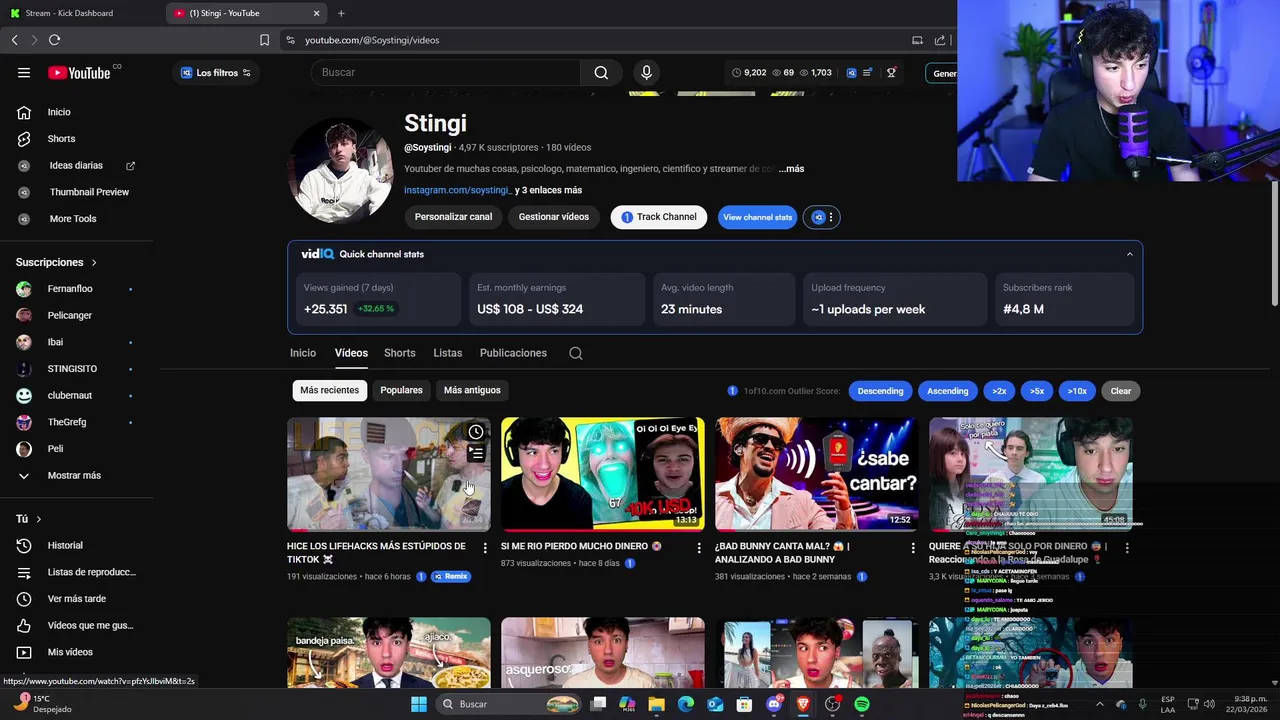1280x720 pixels.
Task: Start voice search with microphone icon
Action: point(646,72)
